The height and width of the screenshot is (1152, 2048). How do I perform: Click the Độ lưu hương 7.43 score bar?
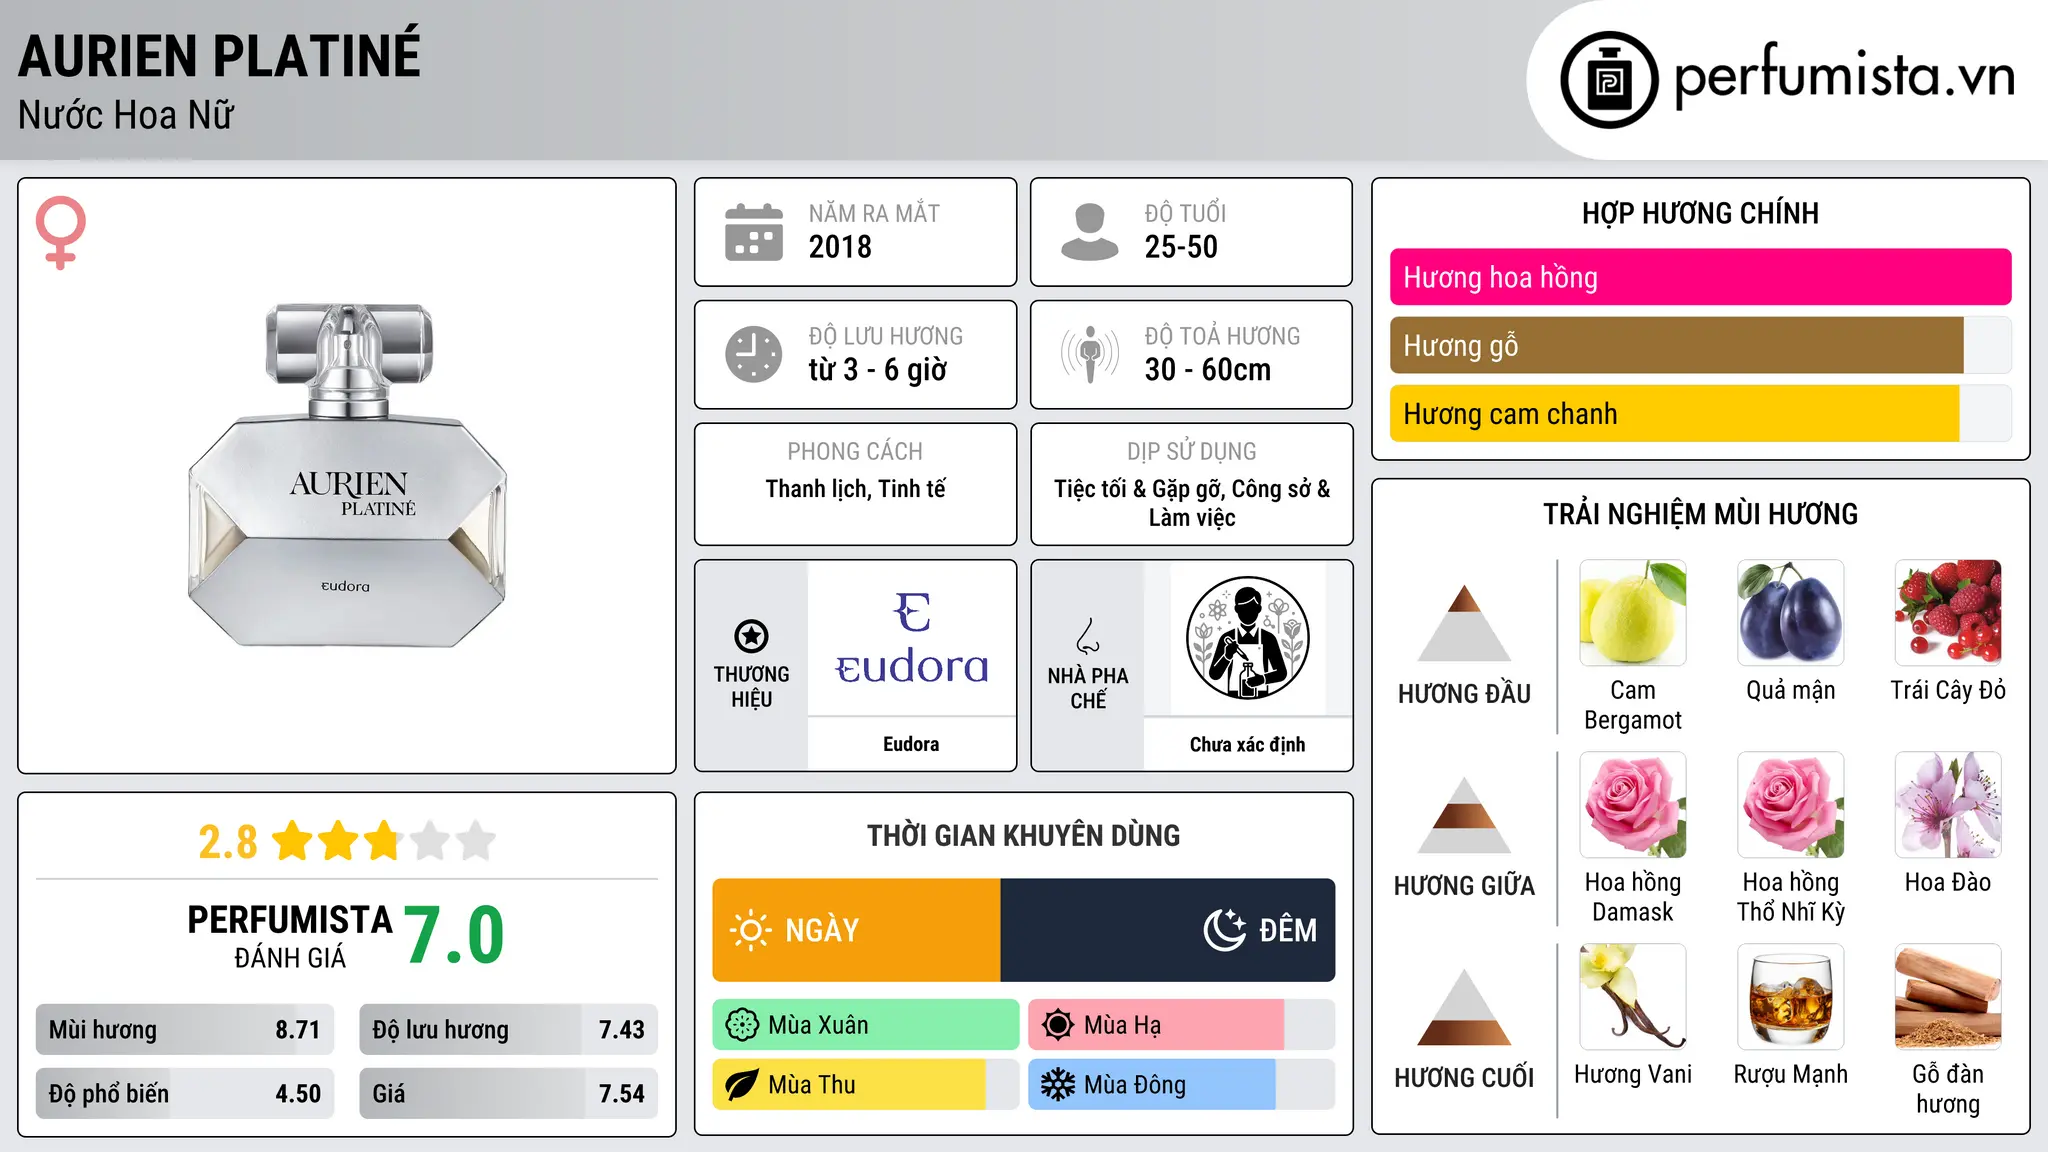[x=509, y=1029]
